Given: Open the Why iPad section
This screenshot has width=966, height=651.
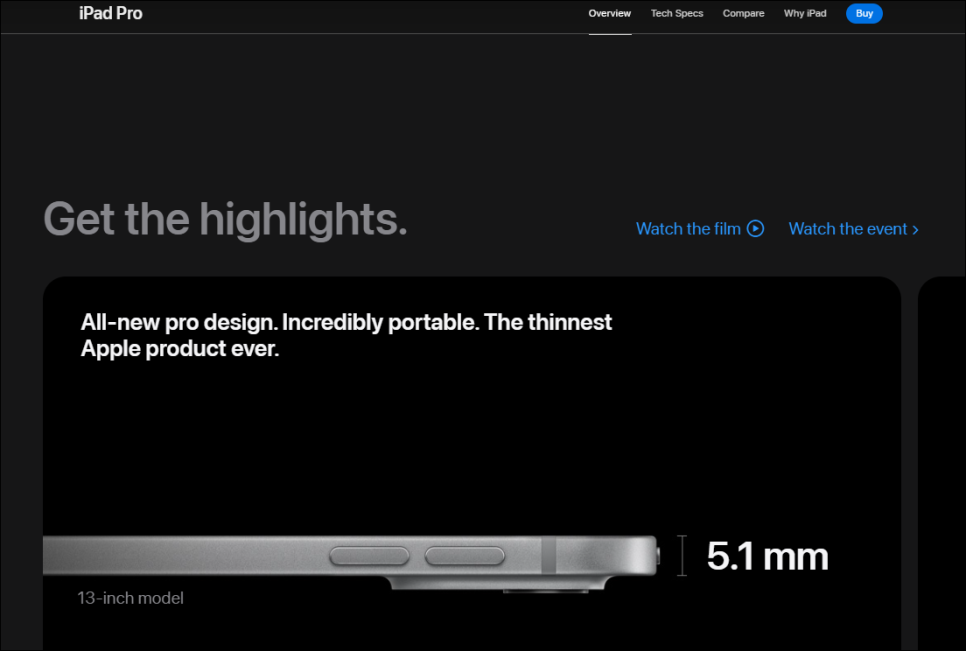Looking at the screenshot, I should (x=805, y=14).
